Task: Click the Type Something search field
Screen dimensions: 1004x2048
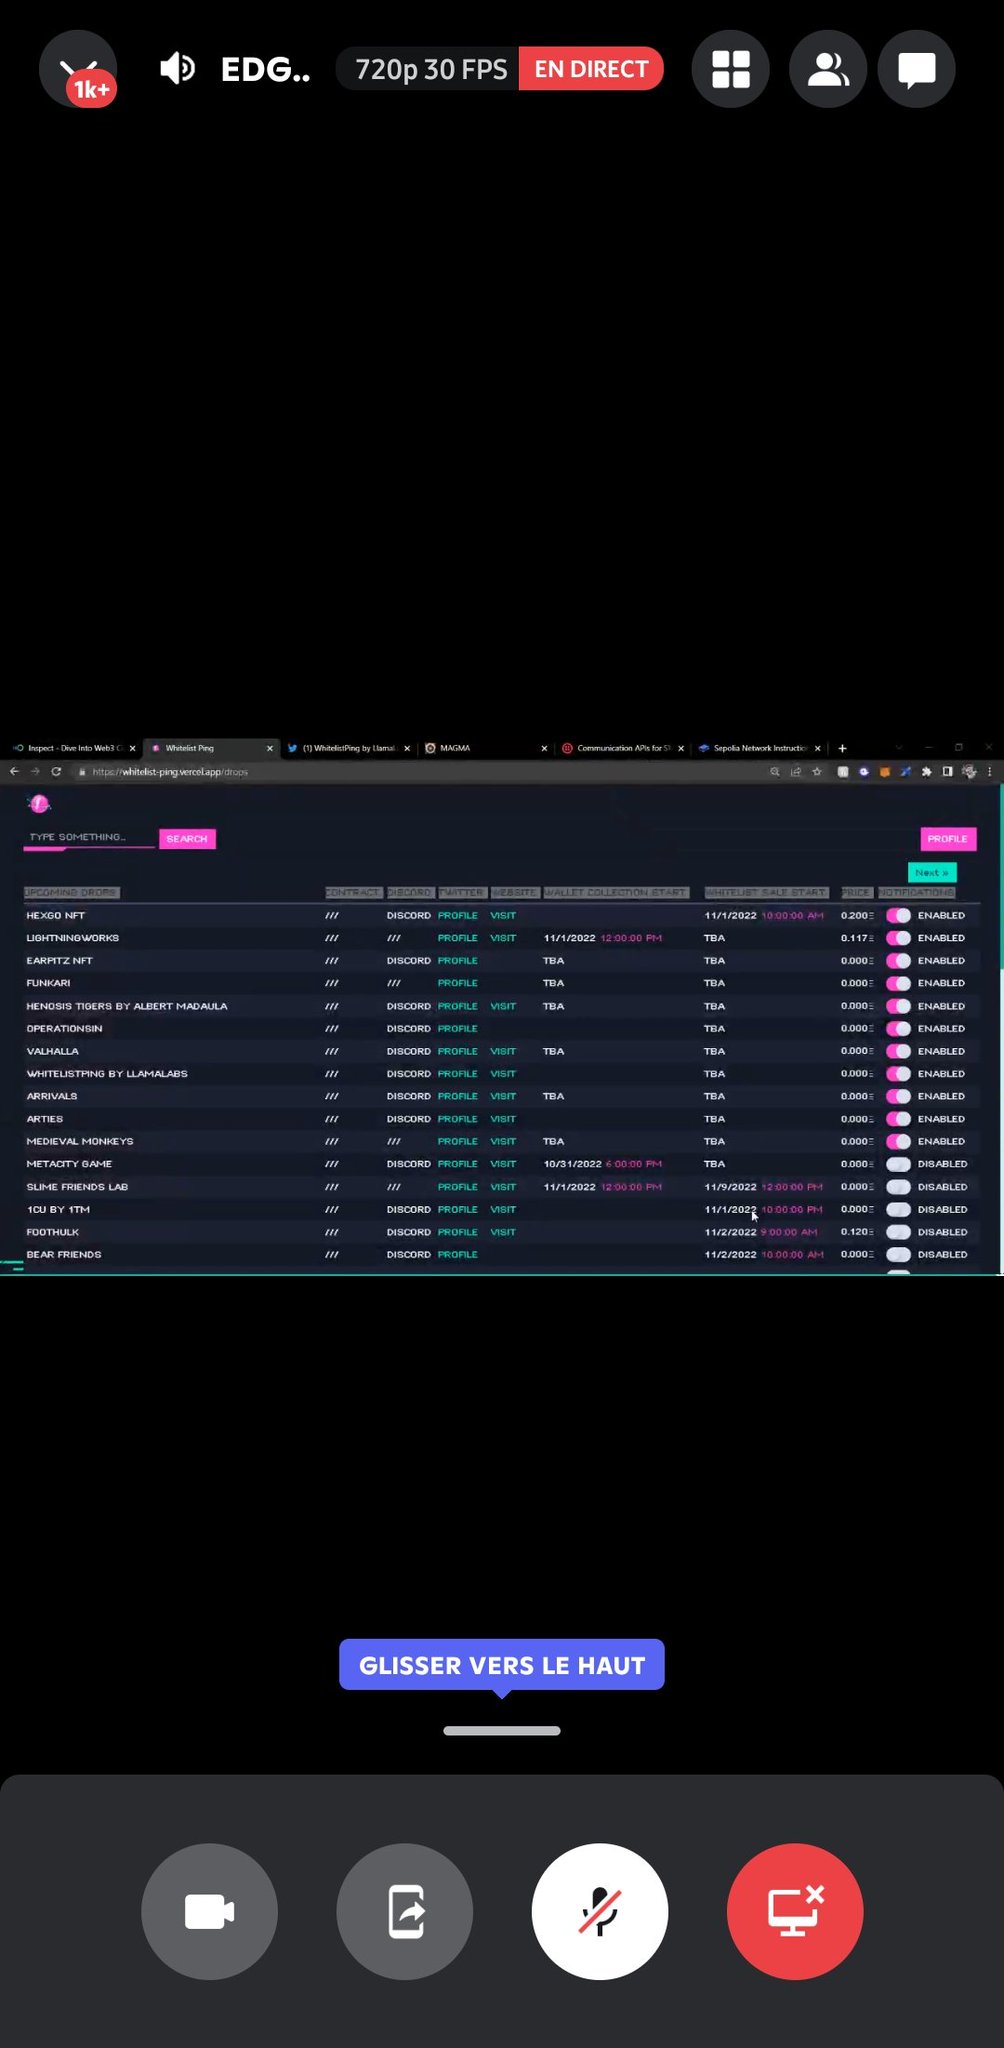Action: pyautogui.click(x=89, y=837)
